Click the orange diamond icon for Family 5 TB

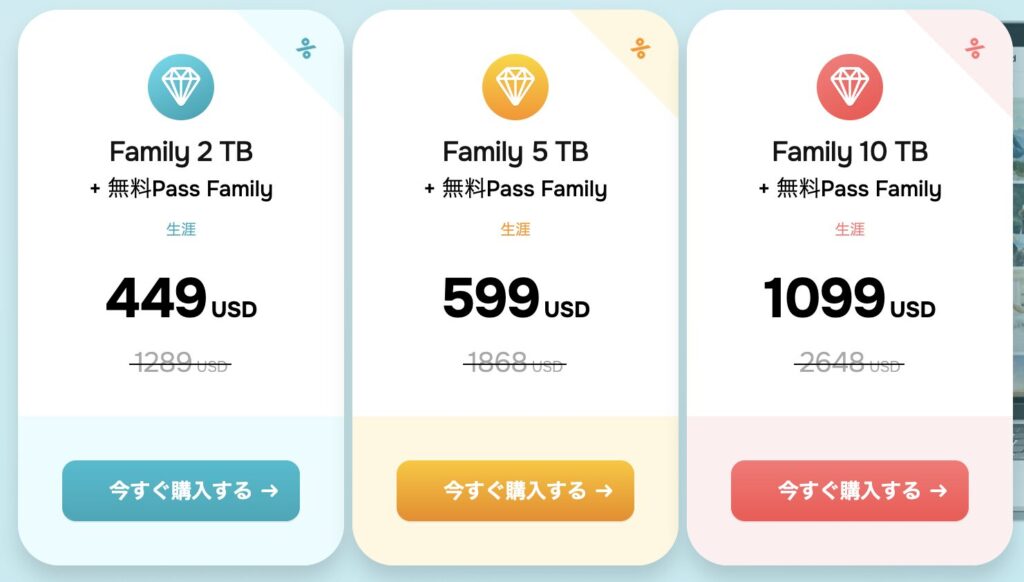pyautogui.click(x=515, y=87)
